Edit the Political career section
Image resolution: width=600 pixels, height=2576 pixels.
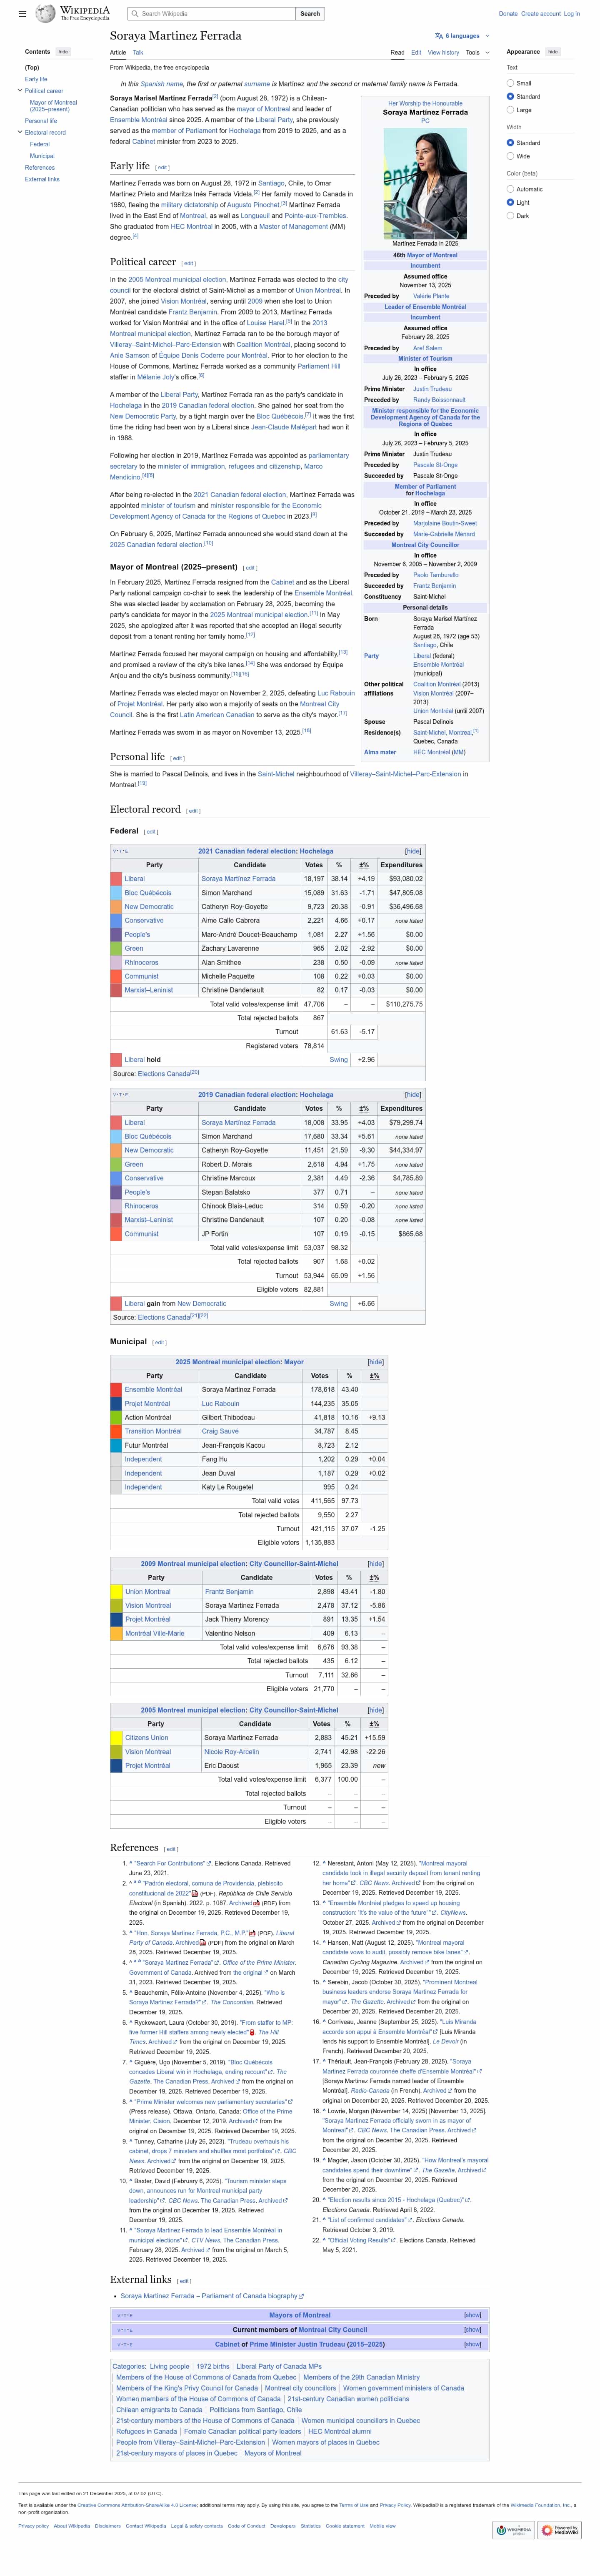click(188, 263)
